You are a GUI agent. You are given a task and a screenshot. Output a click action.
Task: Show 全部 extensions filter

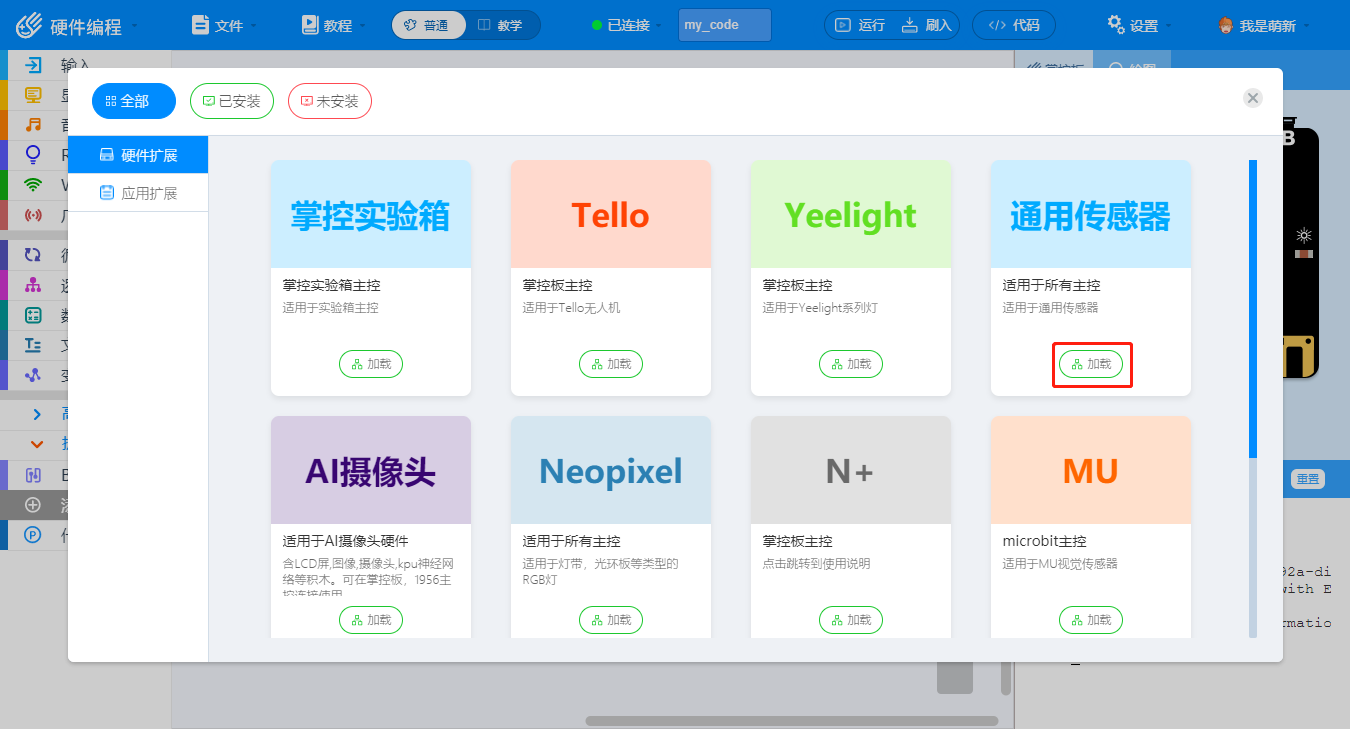click(x=134, y=101)
